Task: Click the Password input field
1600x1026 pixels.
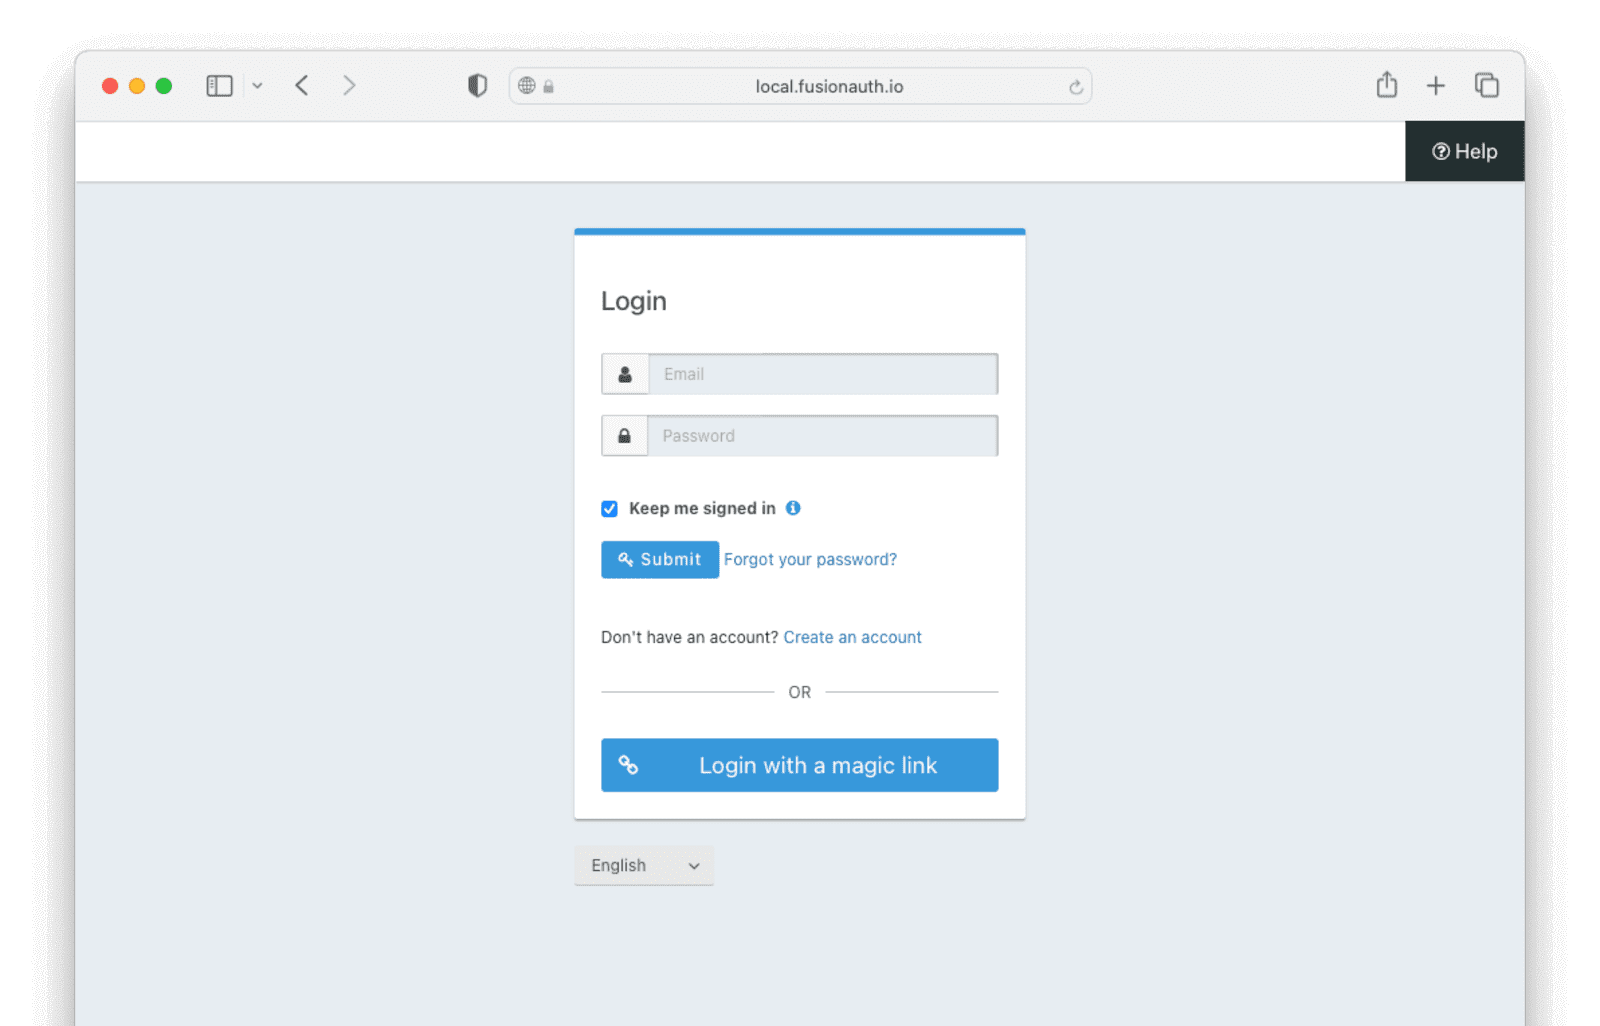Action: pos(823,436)
